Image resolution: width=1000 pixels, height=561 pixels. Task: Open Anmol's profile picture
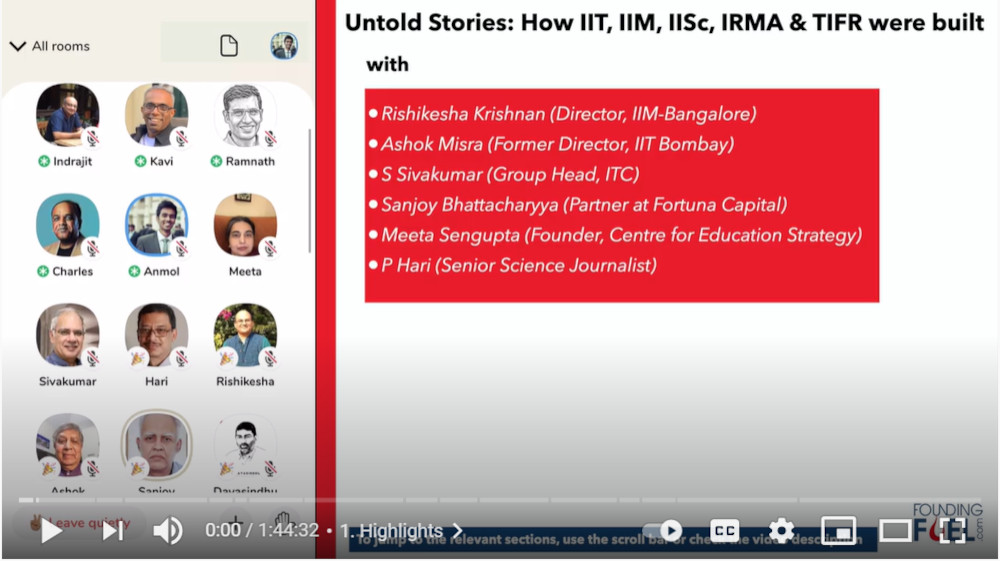[156, 225]
